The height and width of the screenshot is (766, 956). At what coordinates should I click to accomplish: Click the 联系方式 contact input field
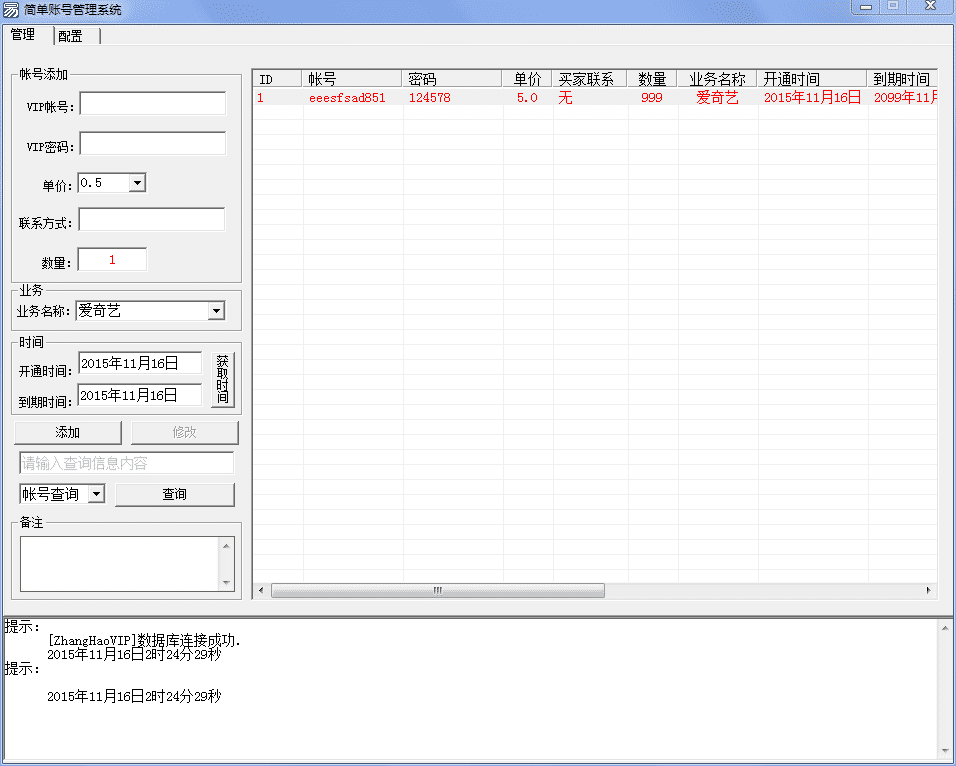click(x=151, y=219)
